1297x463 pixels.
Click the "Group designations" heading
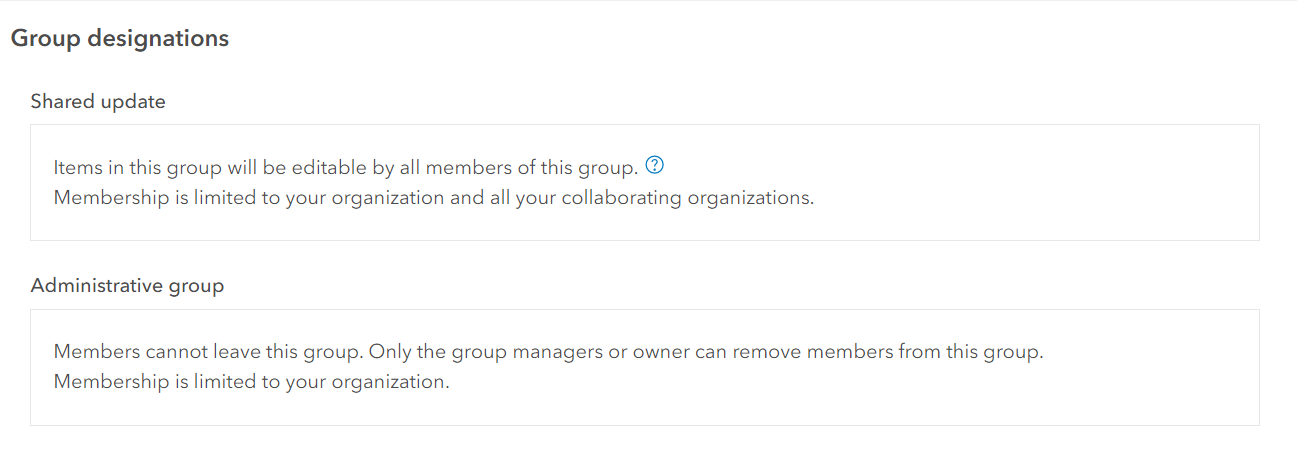119,39
